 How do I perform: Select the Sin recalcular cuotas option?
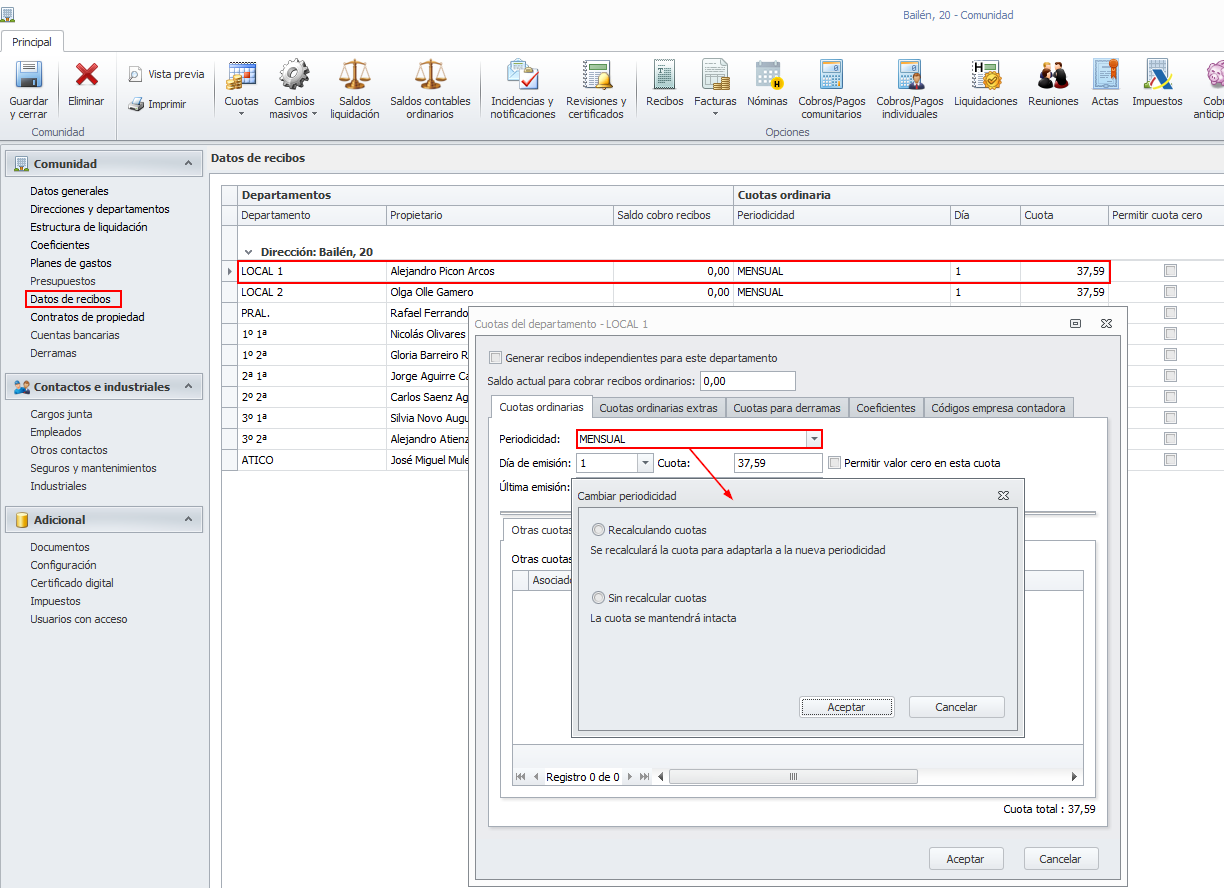[599, 598]
